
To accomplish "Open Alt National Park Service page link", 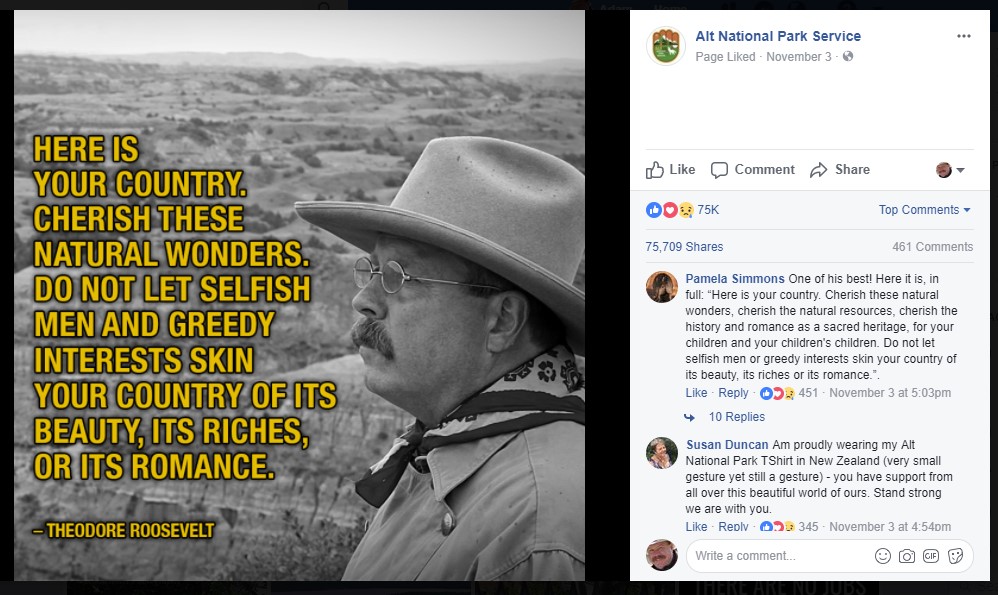I will coord(778,36).
